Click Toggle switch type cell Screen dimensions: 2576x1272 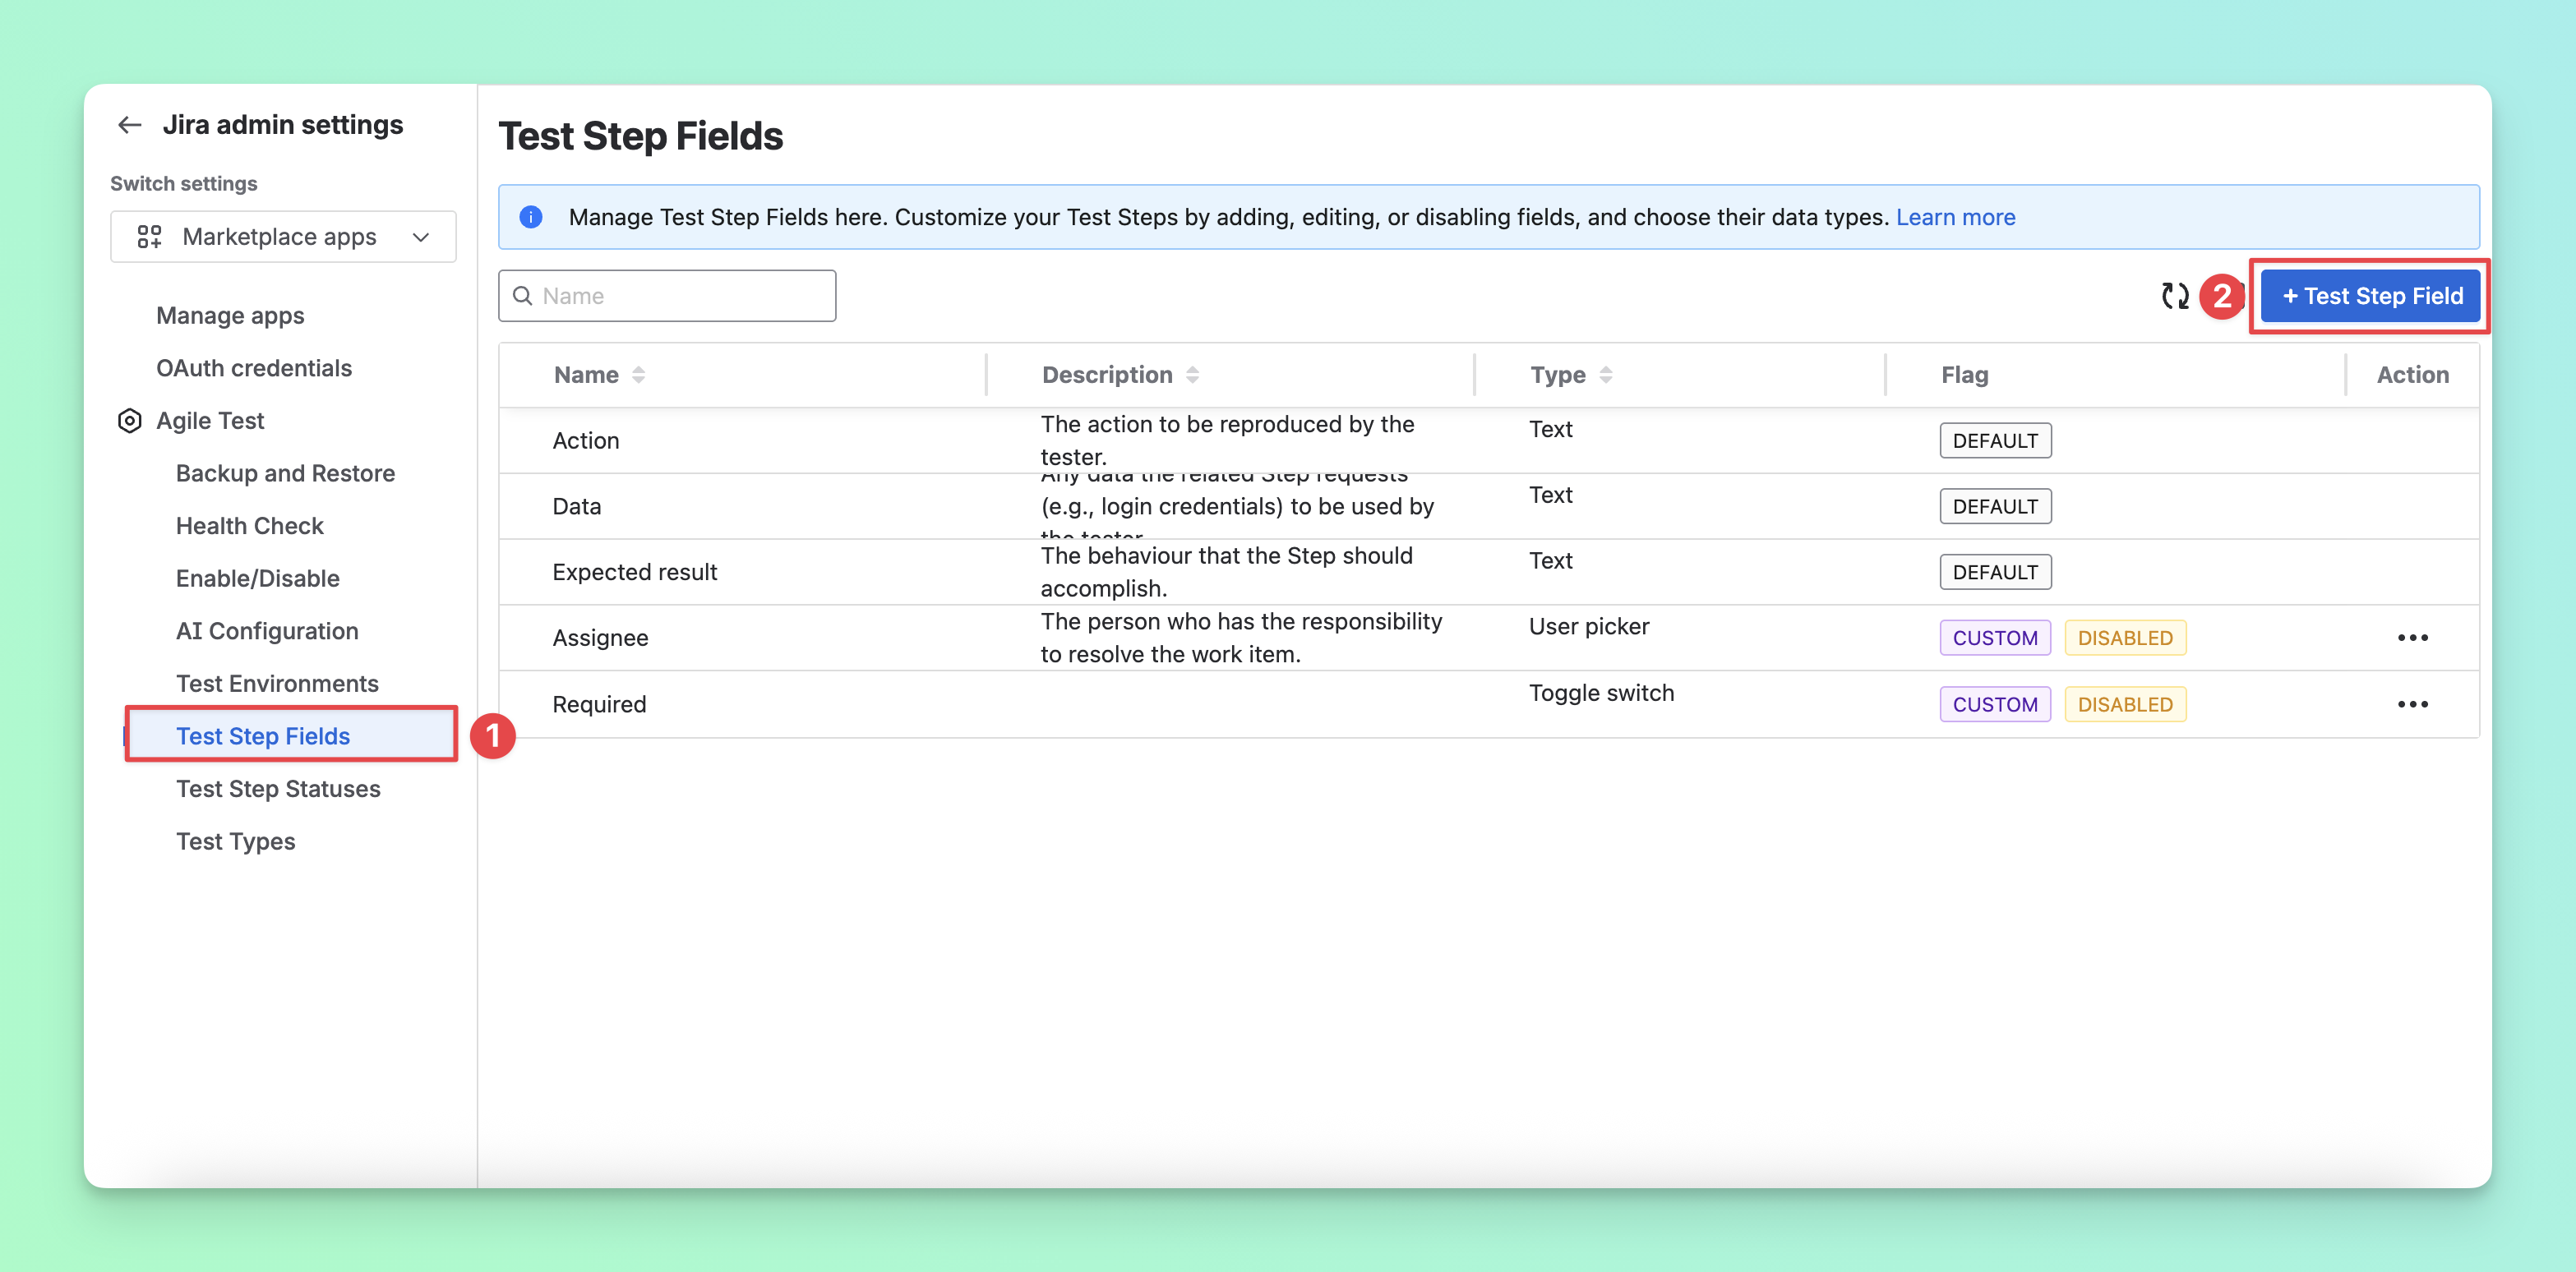coord(1601,693)
